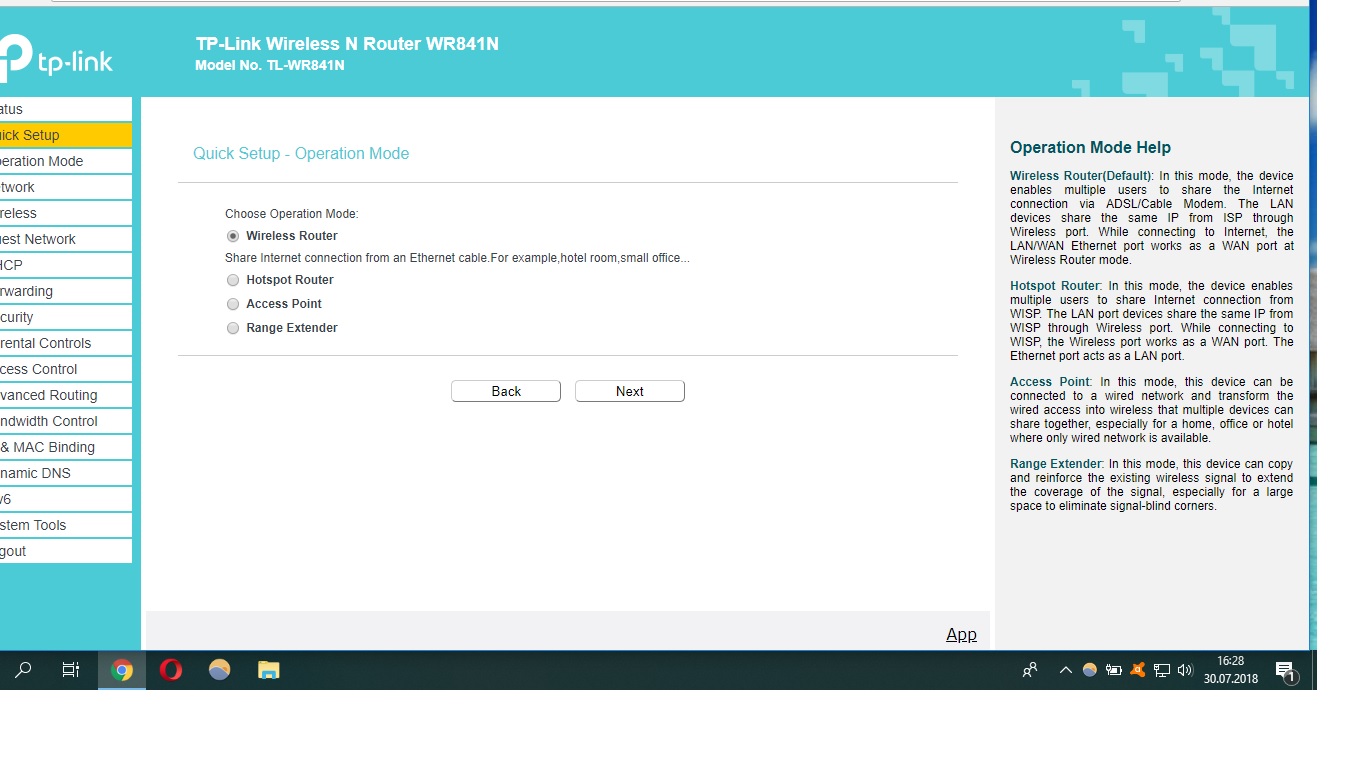Viewport: 1366px width, 768px height.
Task: Click the 'Quick Setup - Operation Mode' heading
Action: click(301, 153)
